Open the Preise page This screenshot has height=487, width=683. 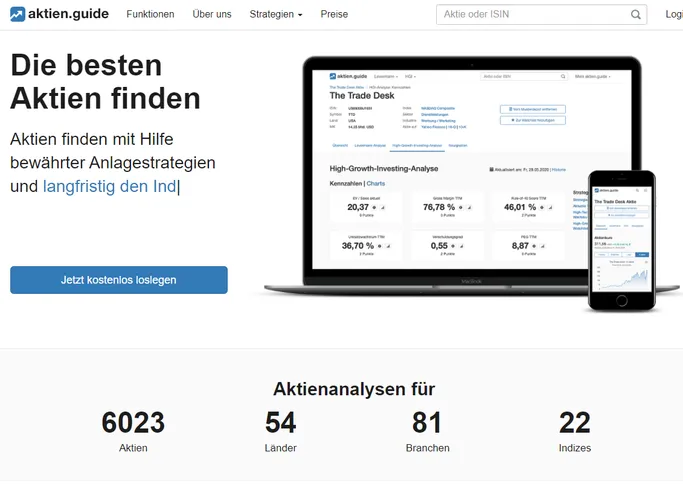point(334,14)
